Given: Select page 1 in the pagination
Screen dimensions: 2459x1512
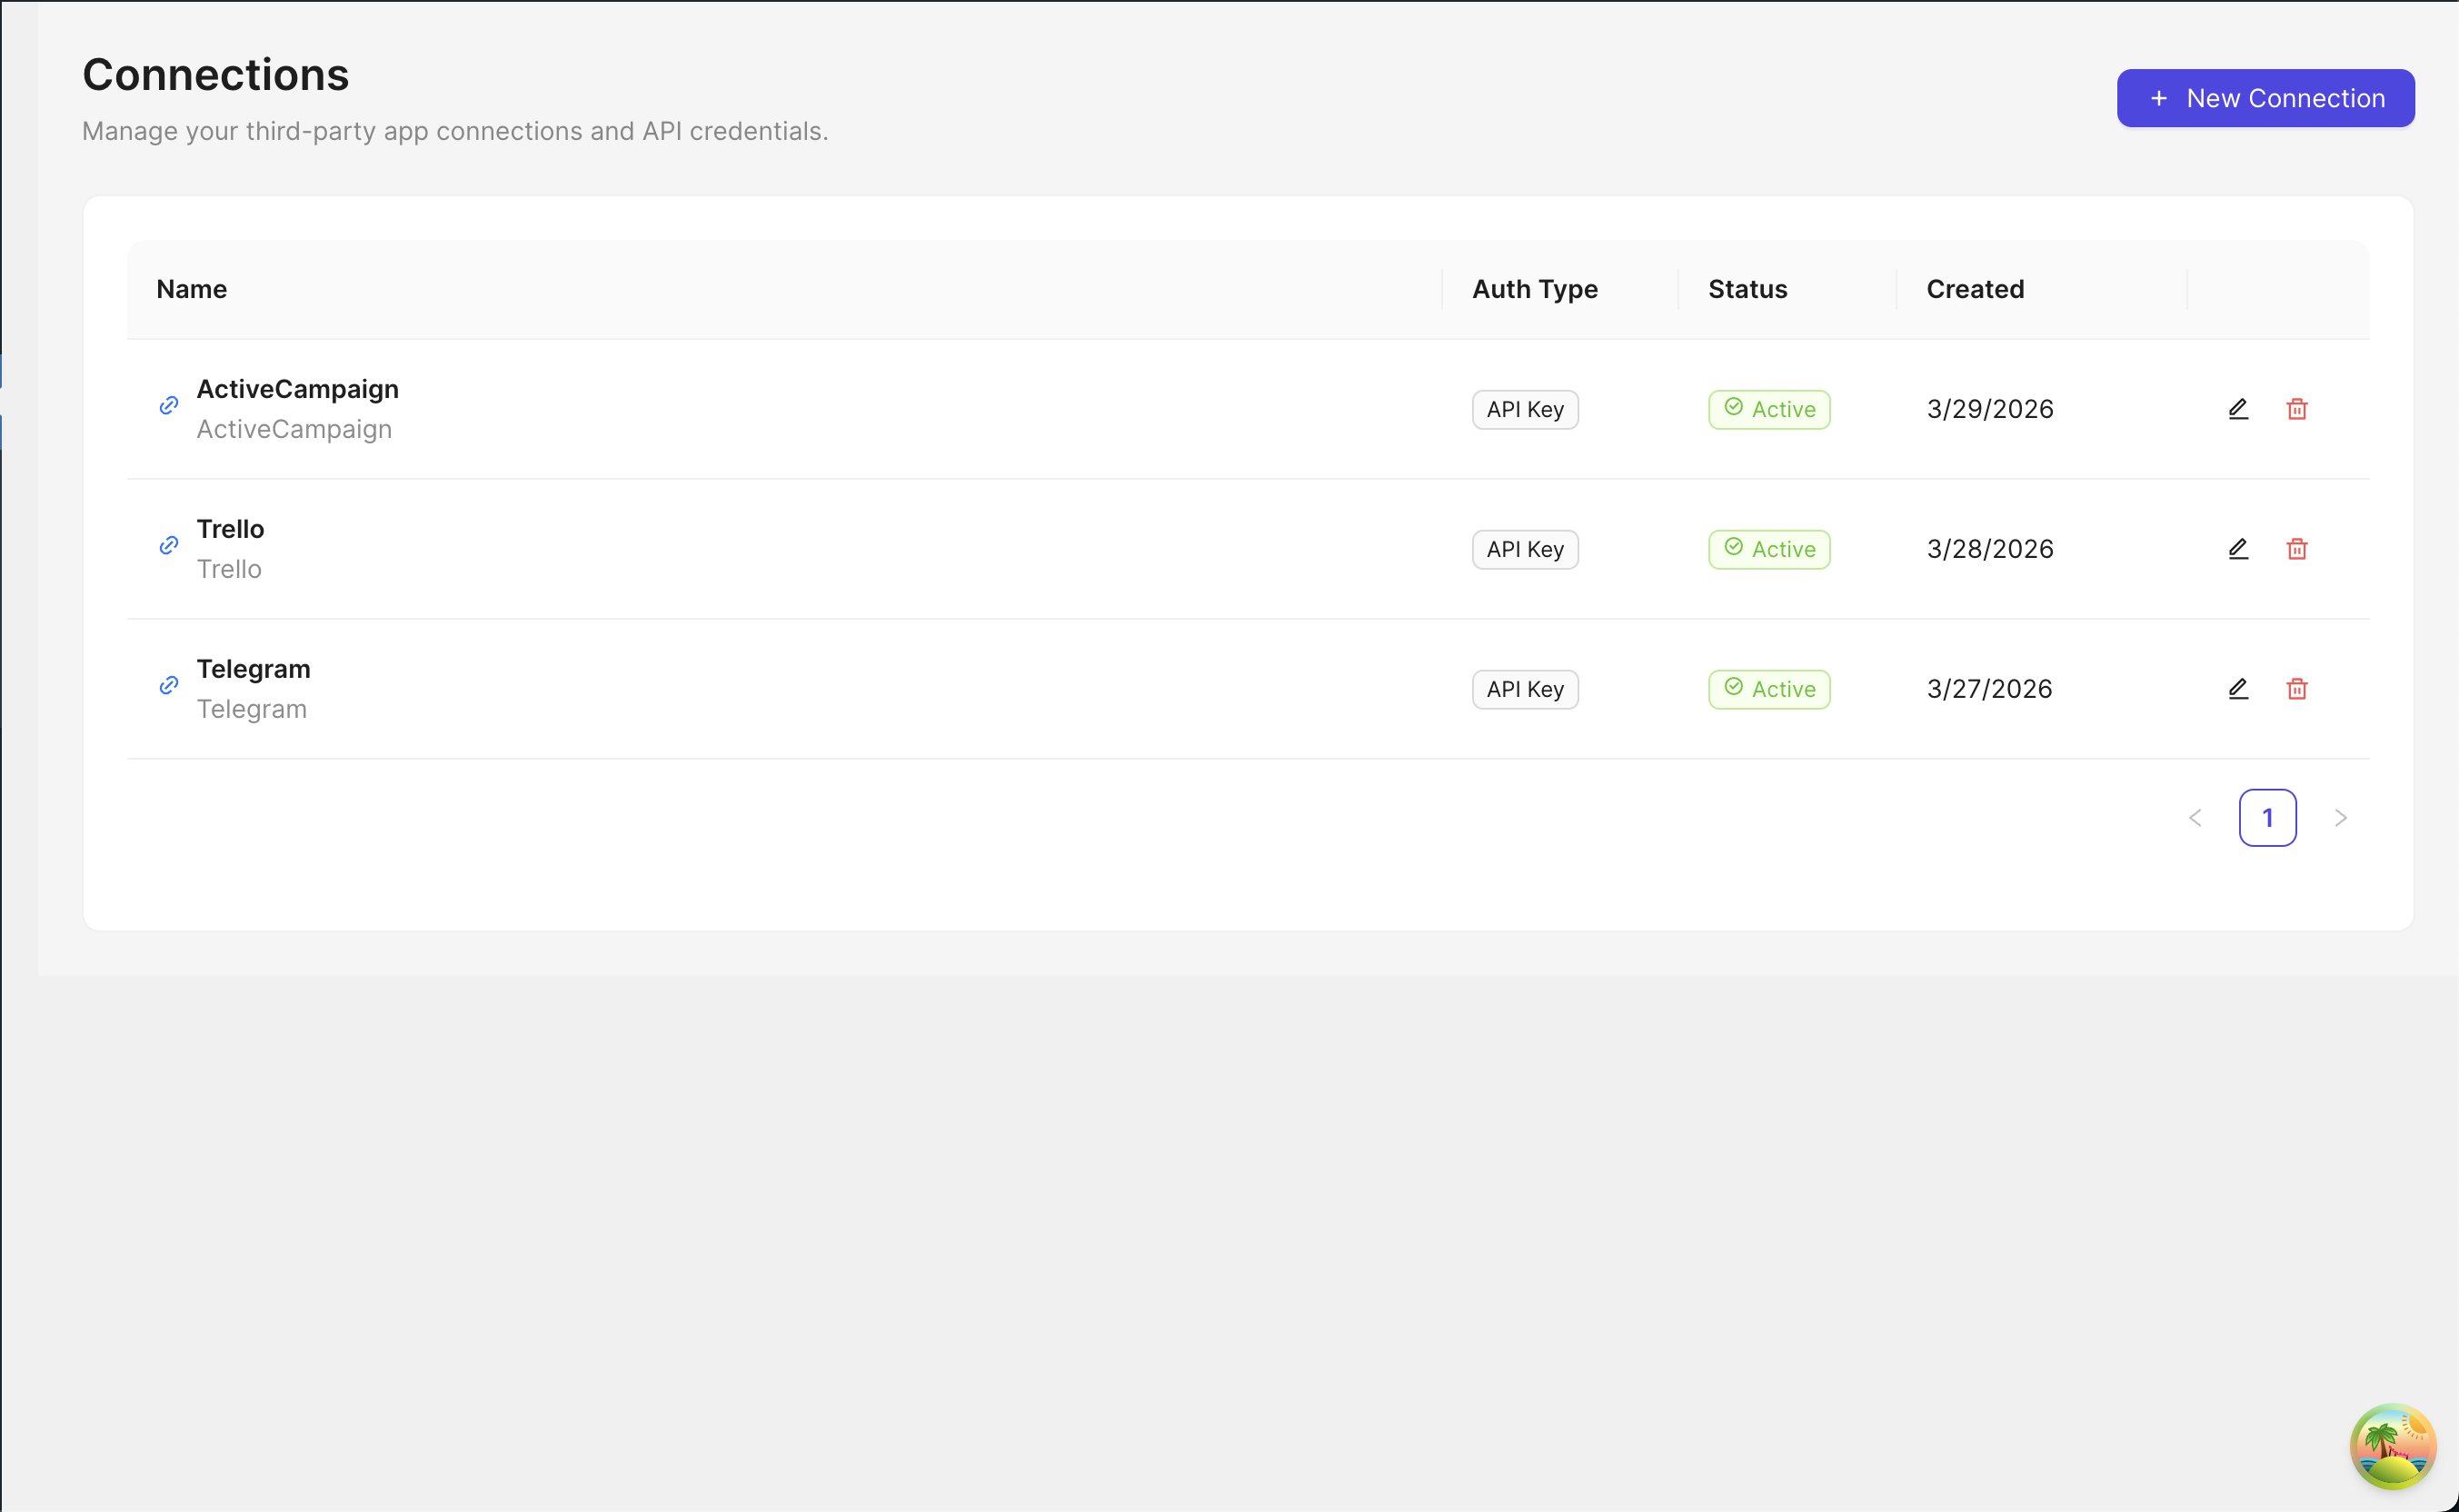Looking at the screenshot, I should pos(2268,817).
